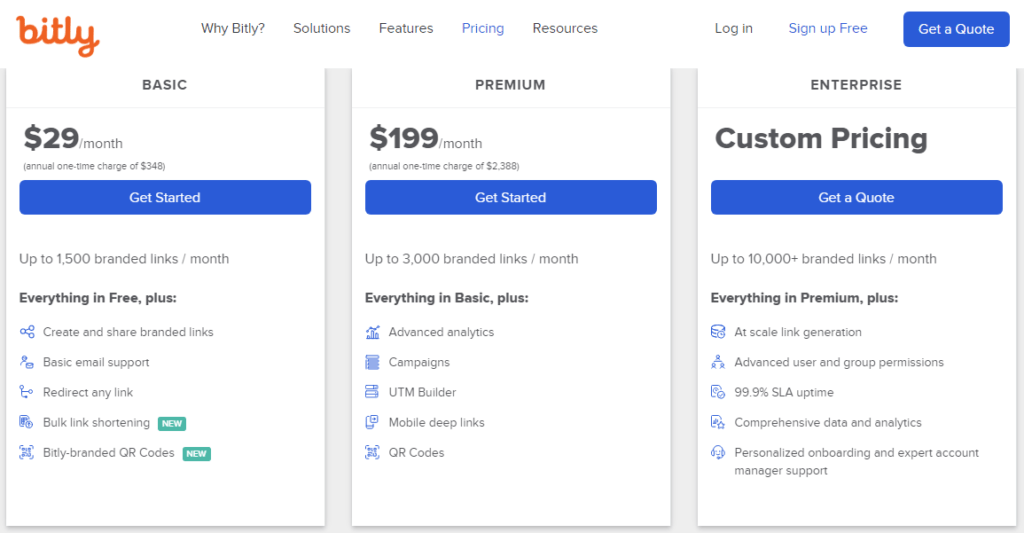Image resolution: width=1024 pixels, height=533 pixels.
Task: Click the Sign up Free link
Action: (x=828, y=28)
